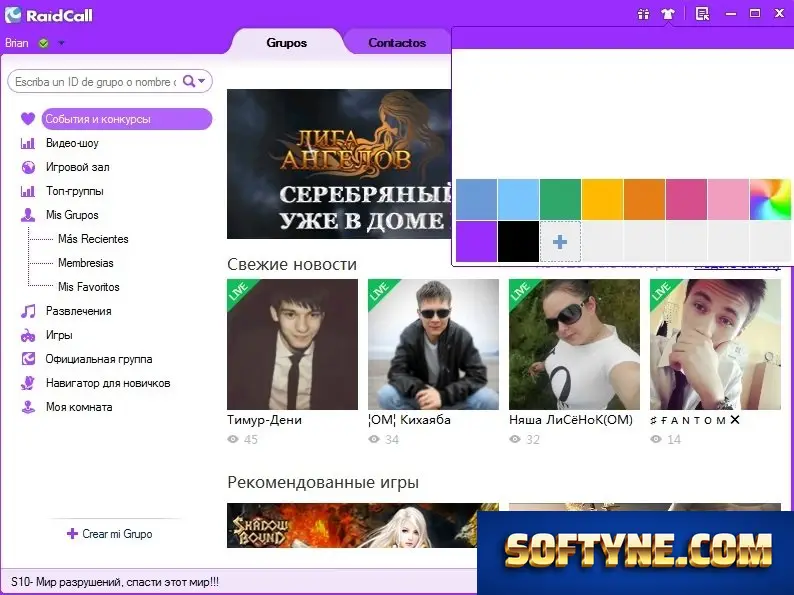Click the green online status indicator
Screen dimensions: 794x595
pyautogui.click(x=44, y=43)
